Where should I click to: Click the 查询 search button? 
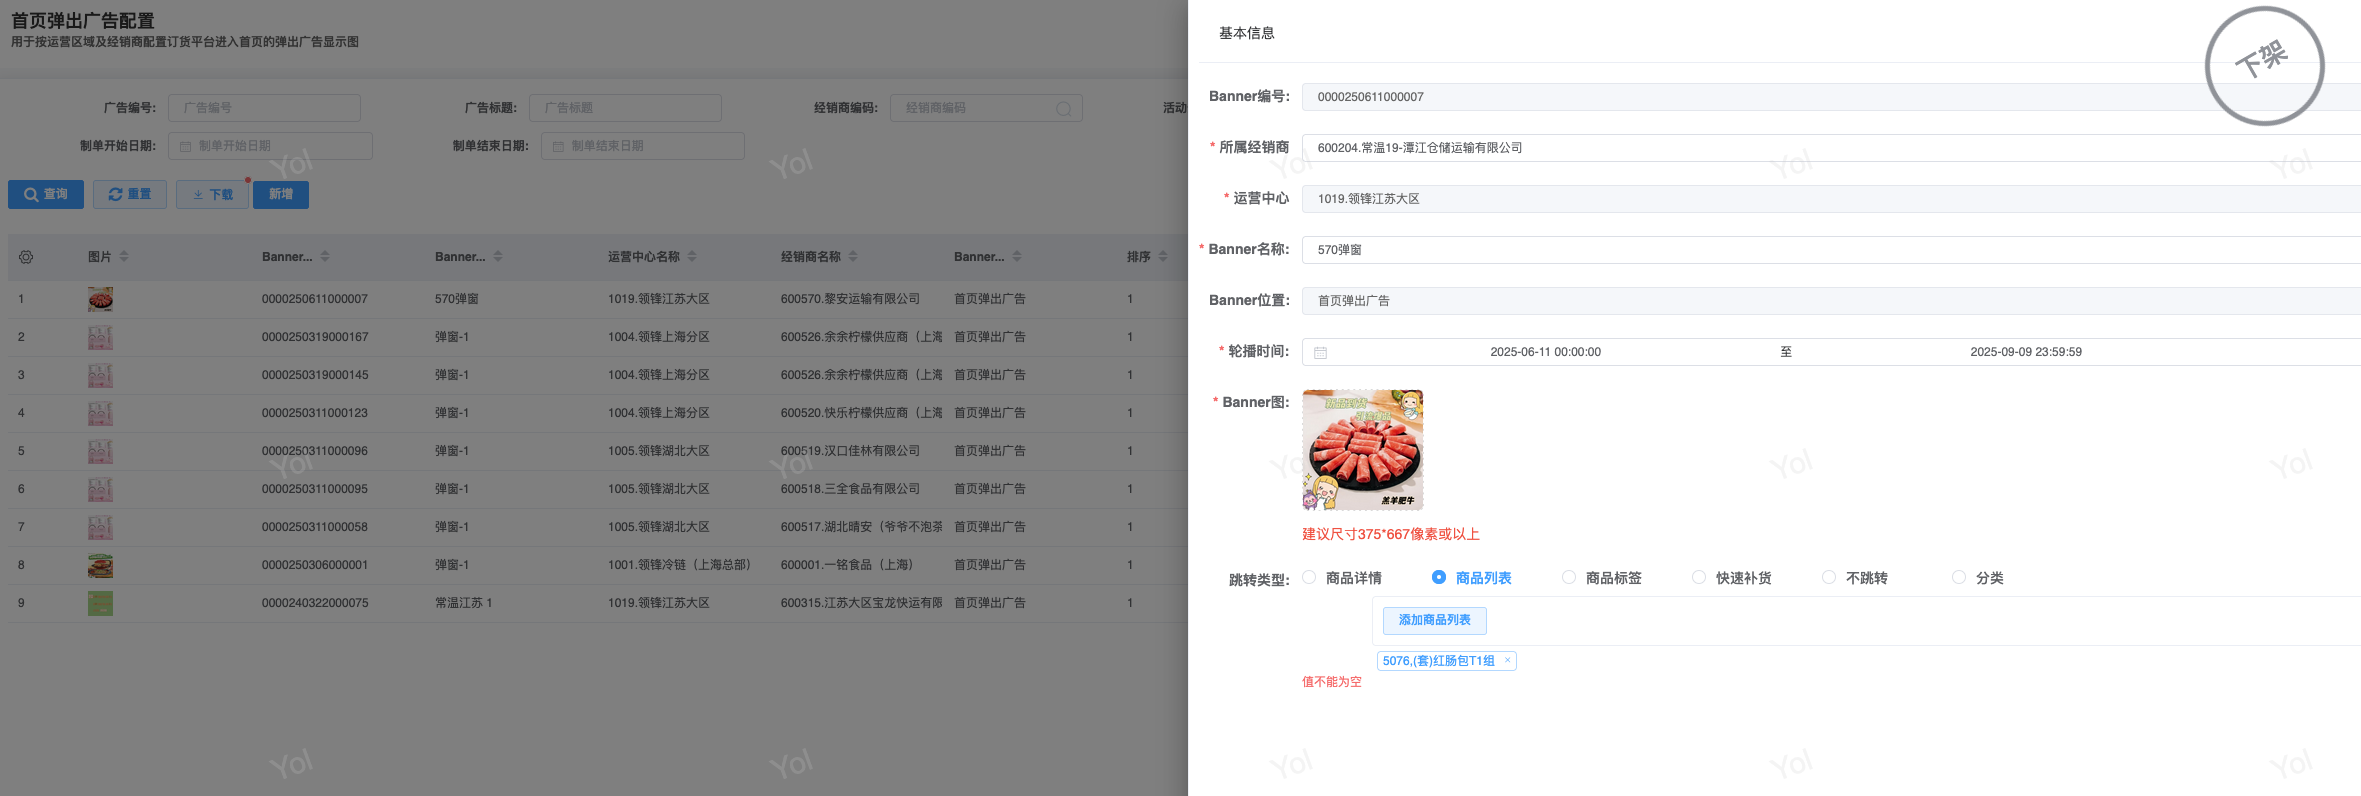coord(46,194)
